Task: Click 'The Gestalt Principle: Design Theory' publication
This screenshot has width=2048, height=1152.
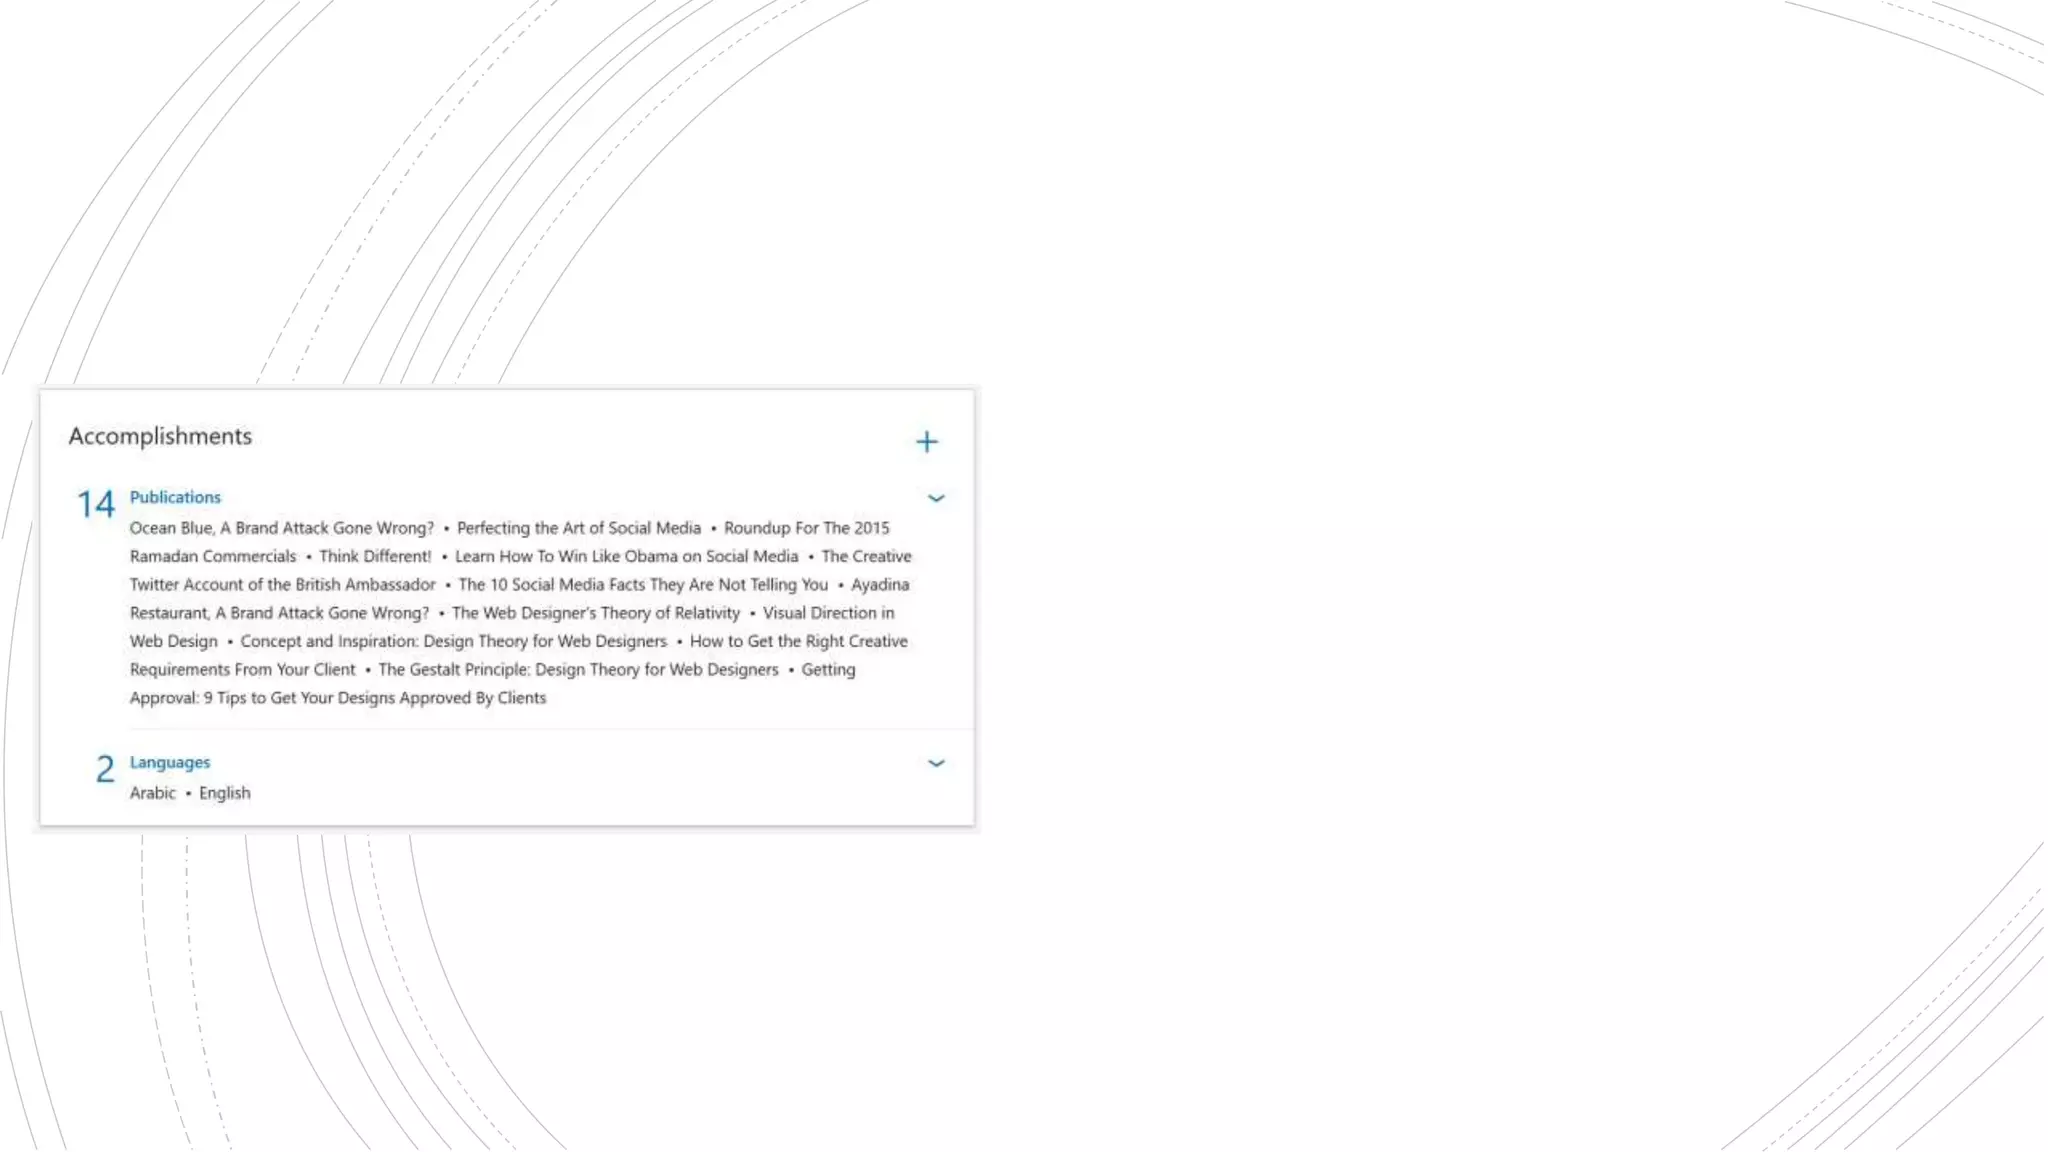Action: pyautogui.click(x=578, y=669)
